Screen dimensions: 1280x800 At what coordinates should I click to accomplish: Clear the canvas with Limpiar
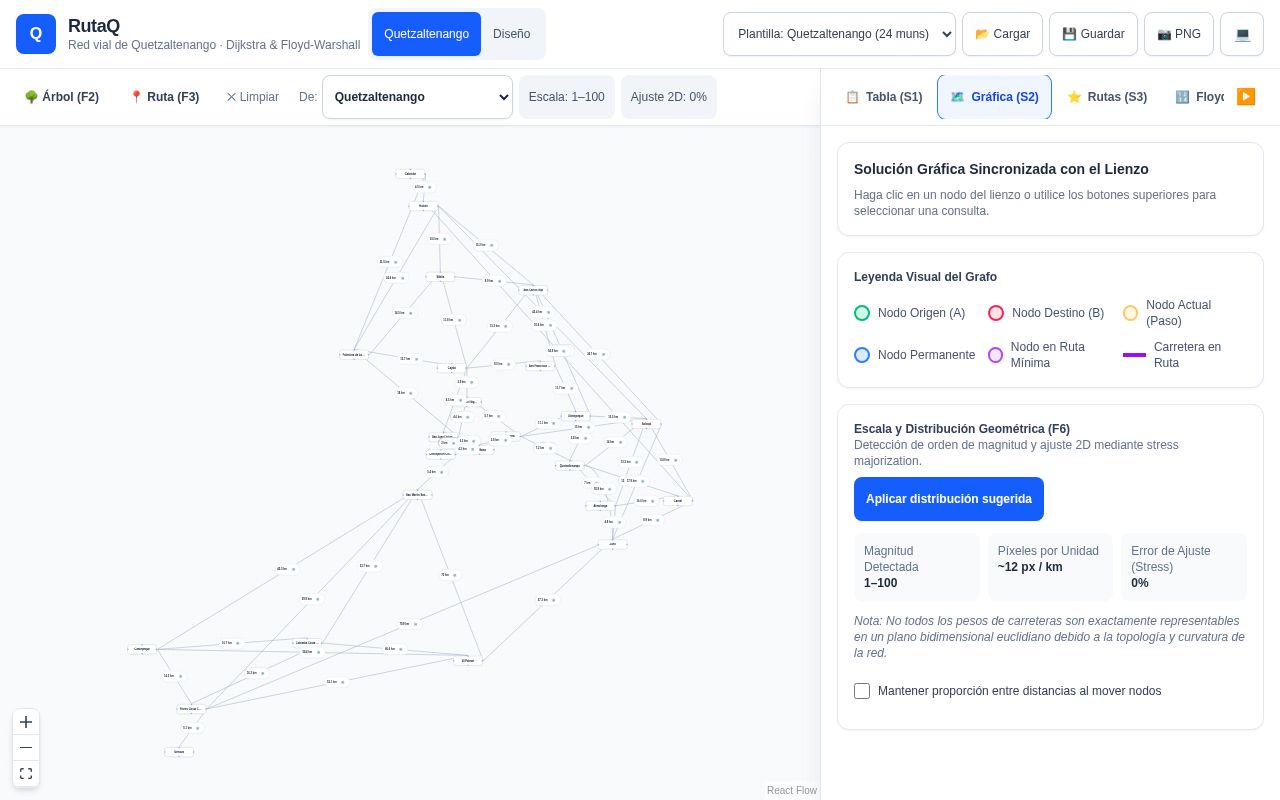[252, 97]
